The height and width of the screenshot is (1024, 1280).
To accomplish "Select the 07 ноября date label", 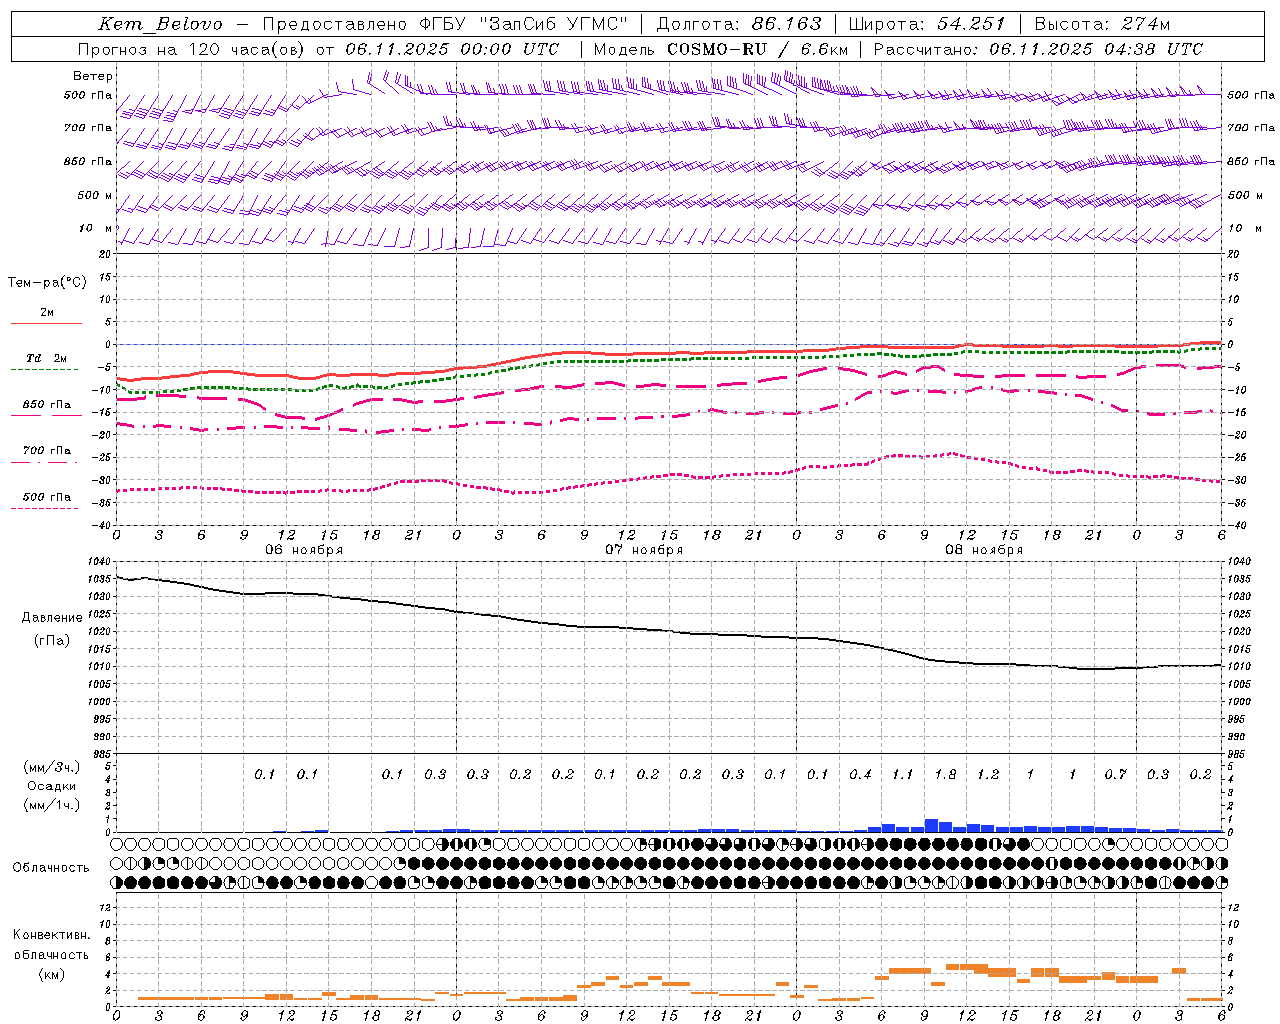I will [644, 549].
